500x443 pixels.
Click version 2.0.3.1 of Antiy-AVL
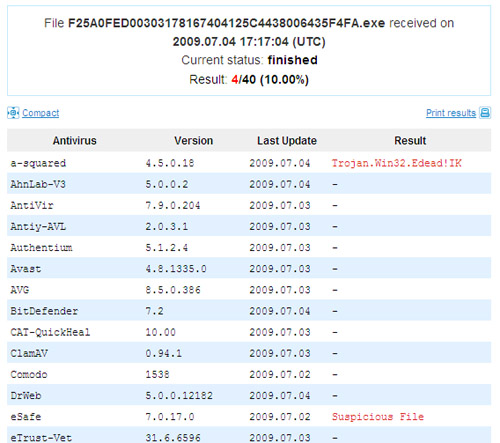167,226
